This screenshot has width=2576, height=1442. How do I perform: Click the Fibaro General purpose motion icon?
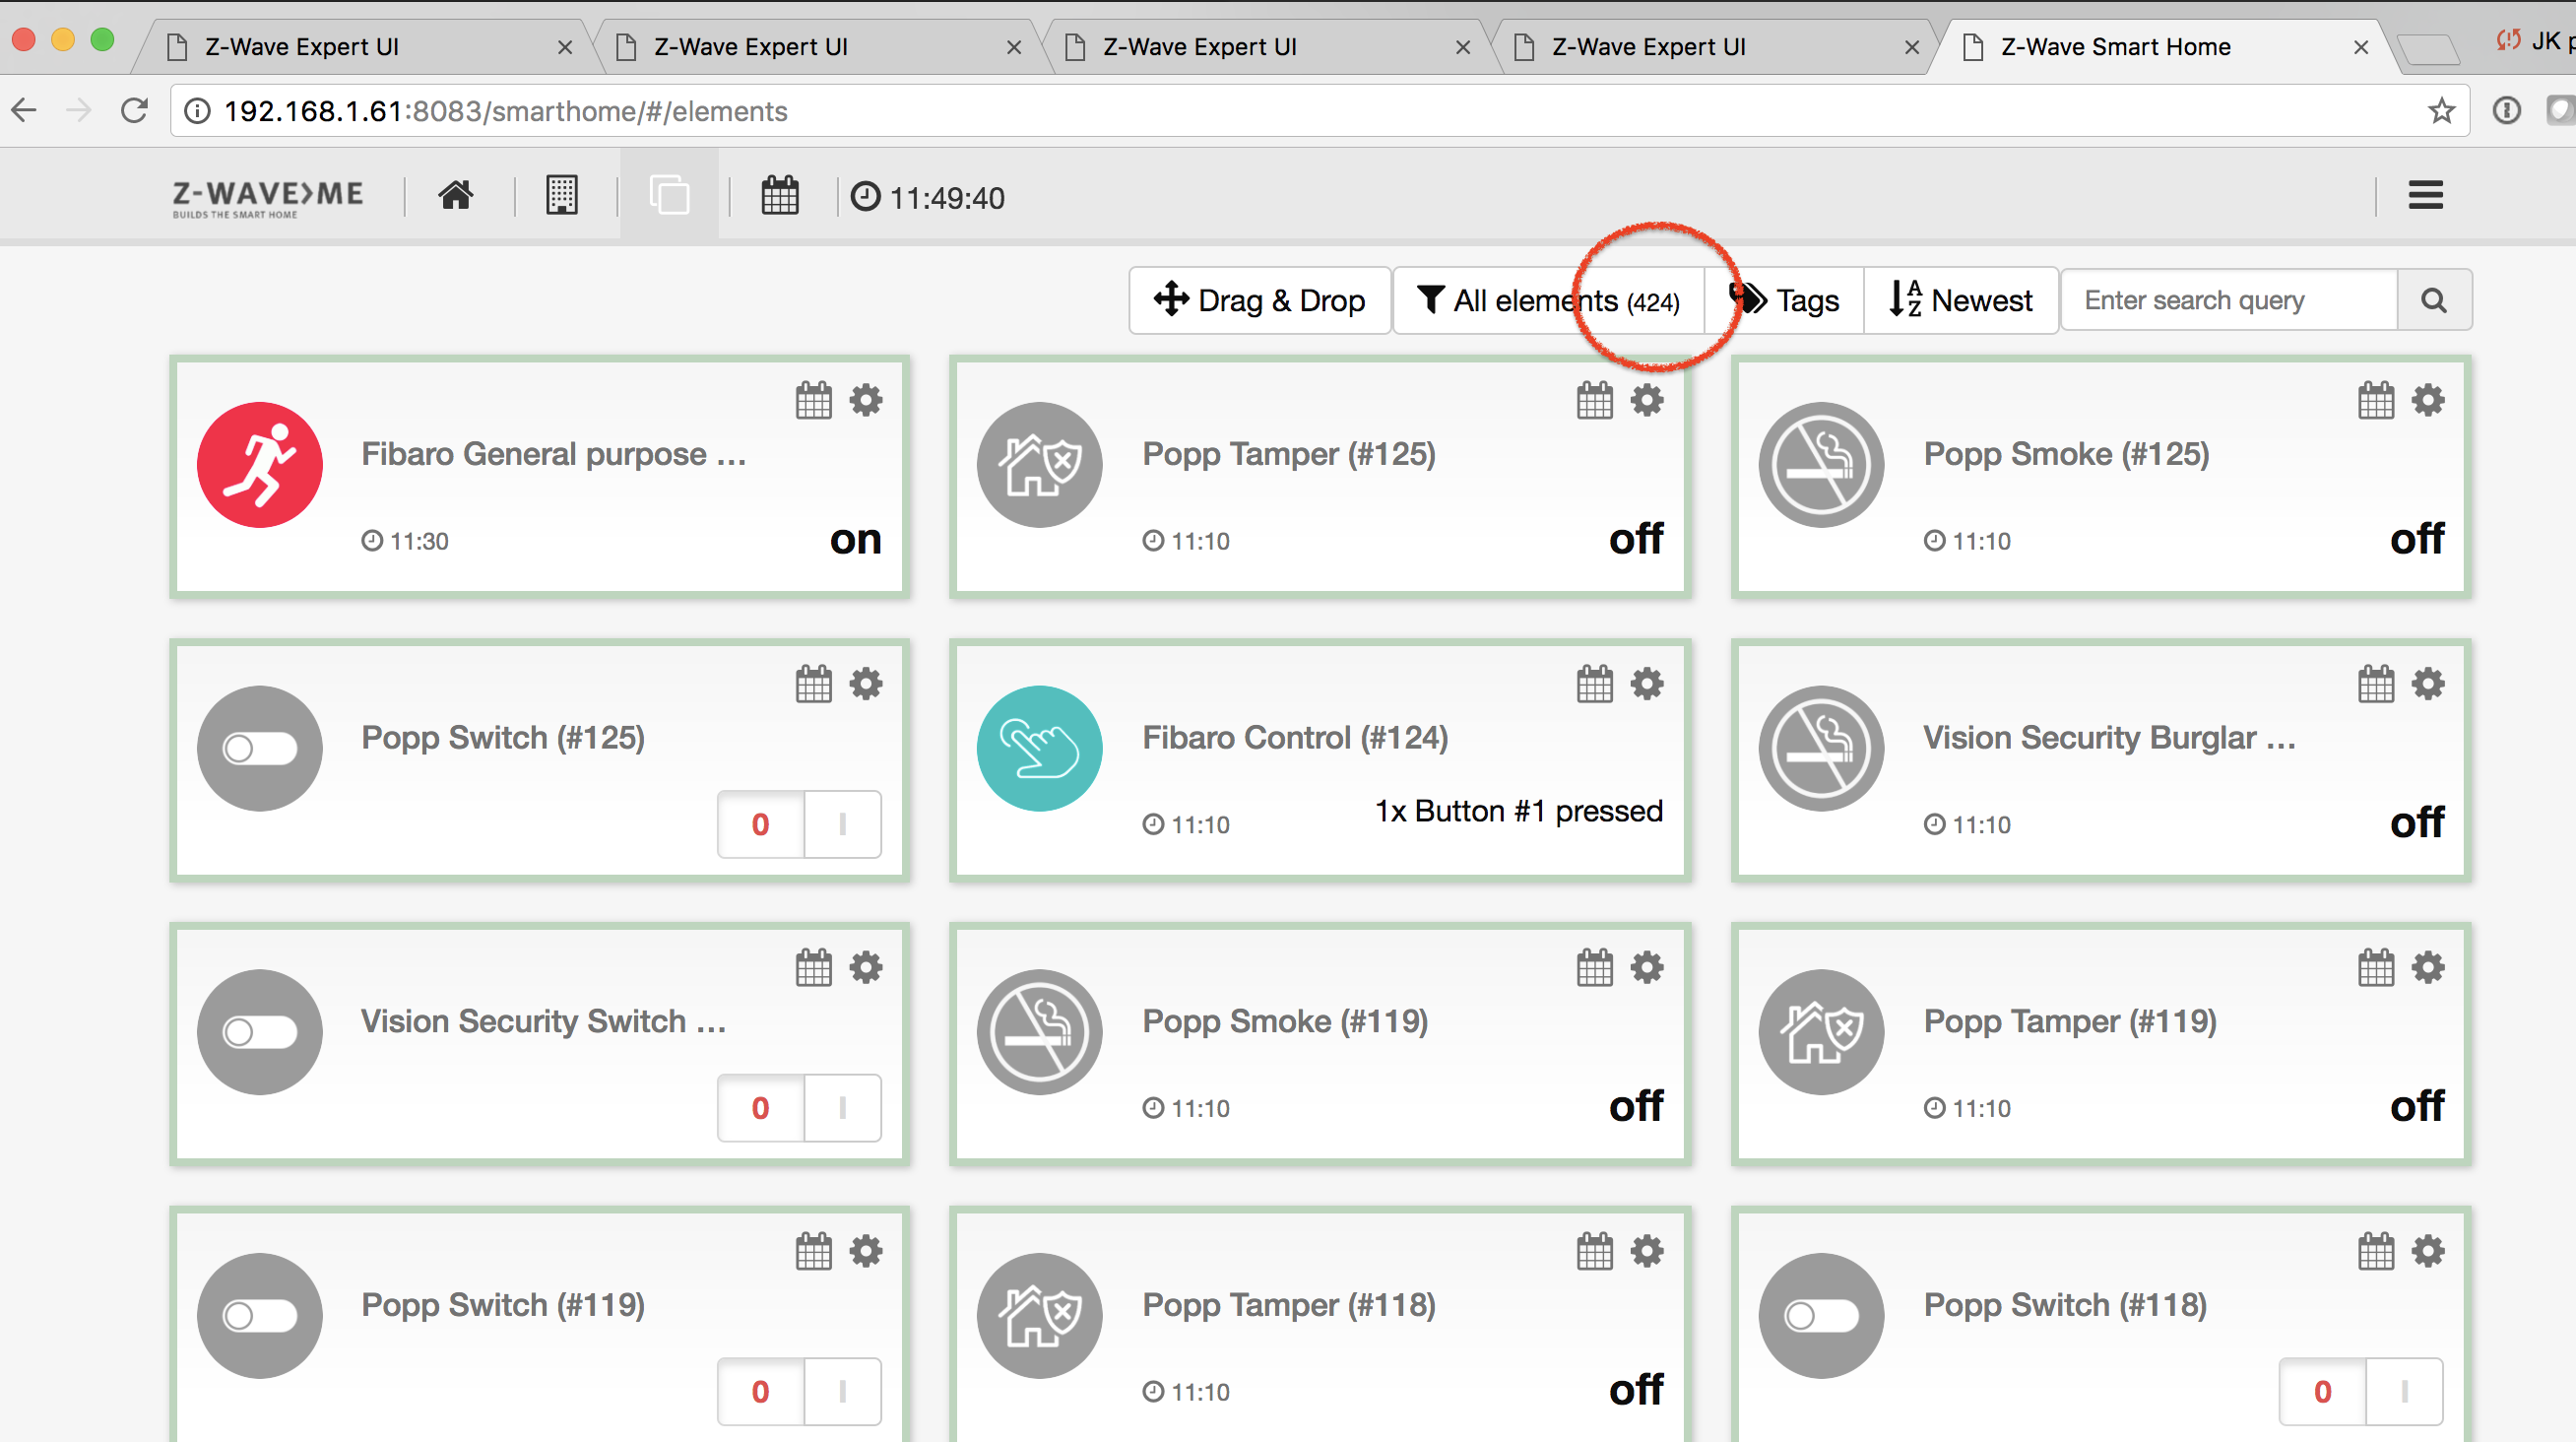click(x=260, y=465)
